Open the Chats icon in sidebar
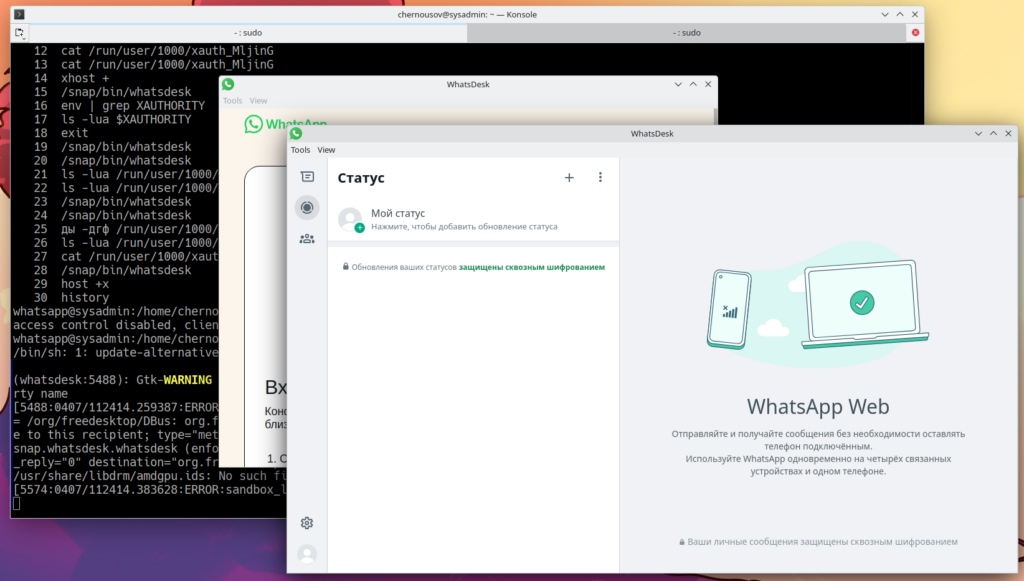Screen dimensions: 1024x581 pos(307,177)
